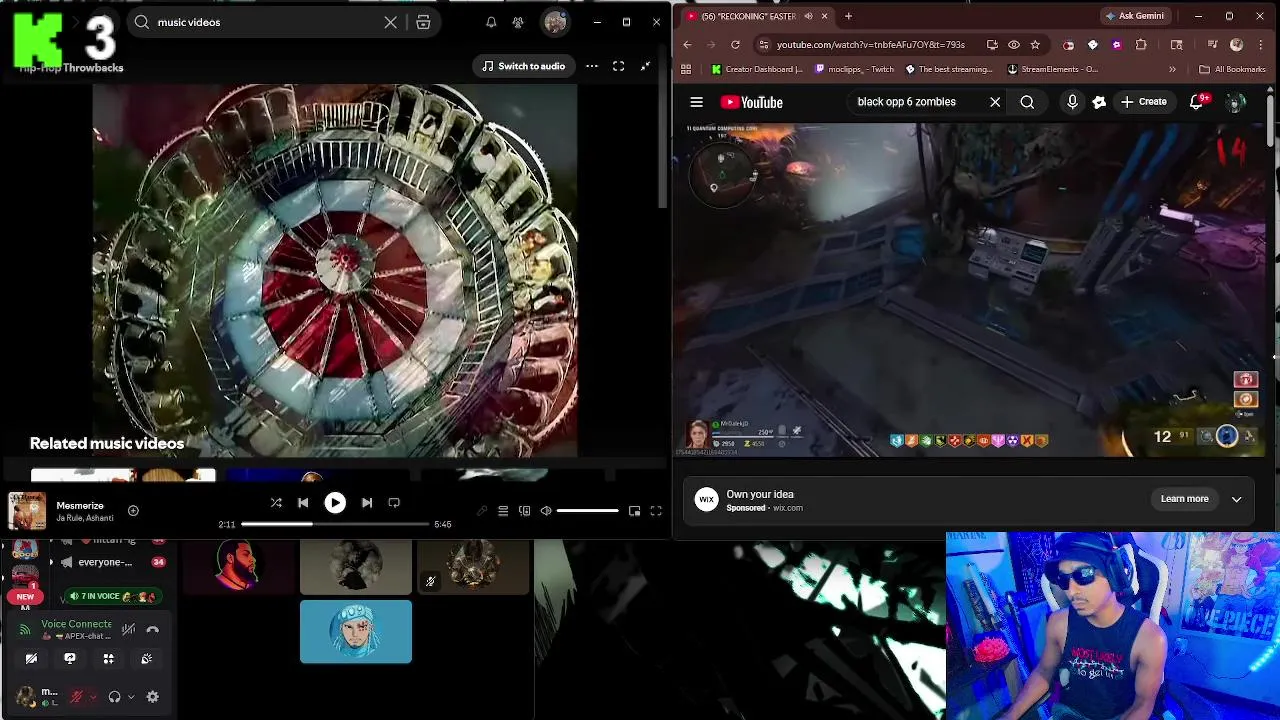
Task: Toggle Spotify shuffle
Action: pyautogui.click(x=276, y=503)
